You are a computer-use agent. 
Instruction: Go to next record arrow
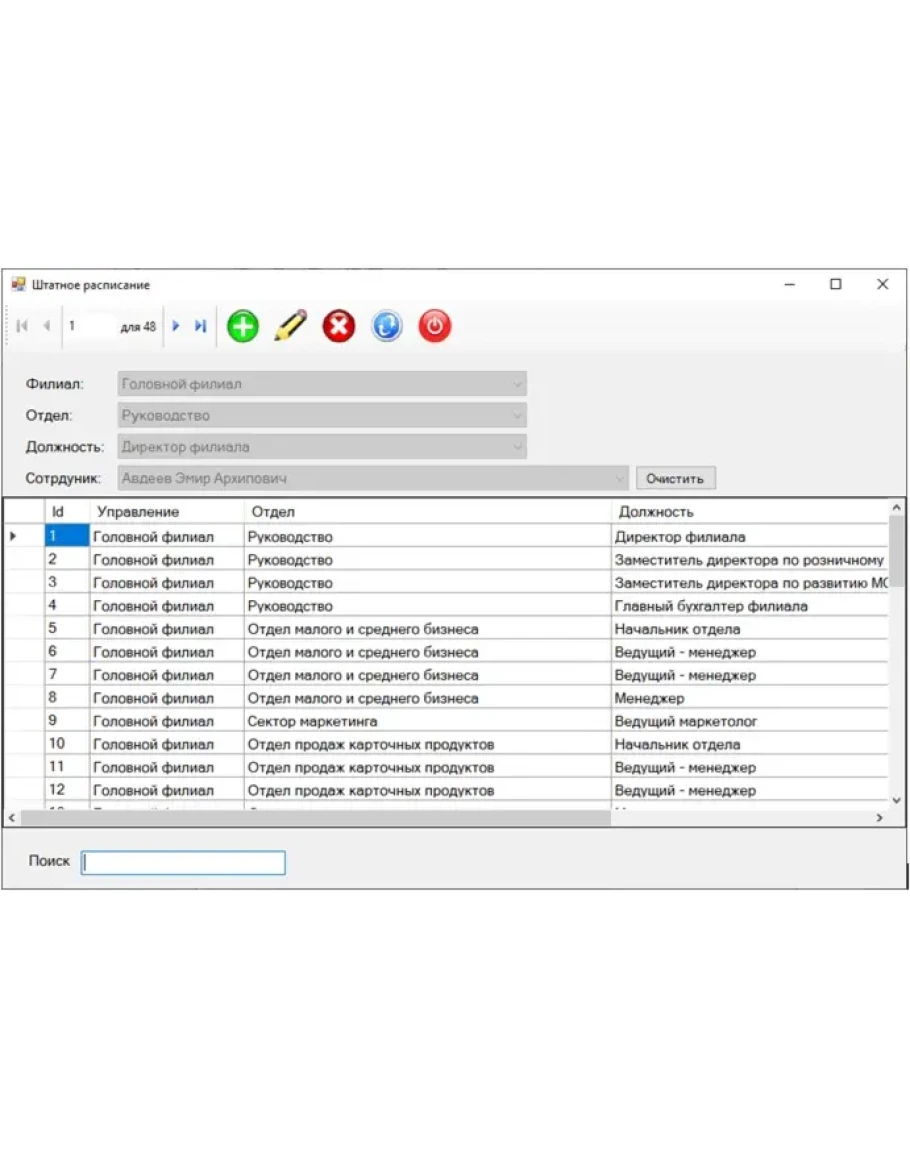(x=176, y=326)
